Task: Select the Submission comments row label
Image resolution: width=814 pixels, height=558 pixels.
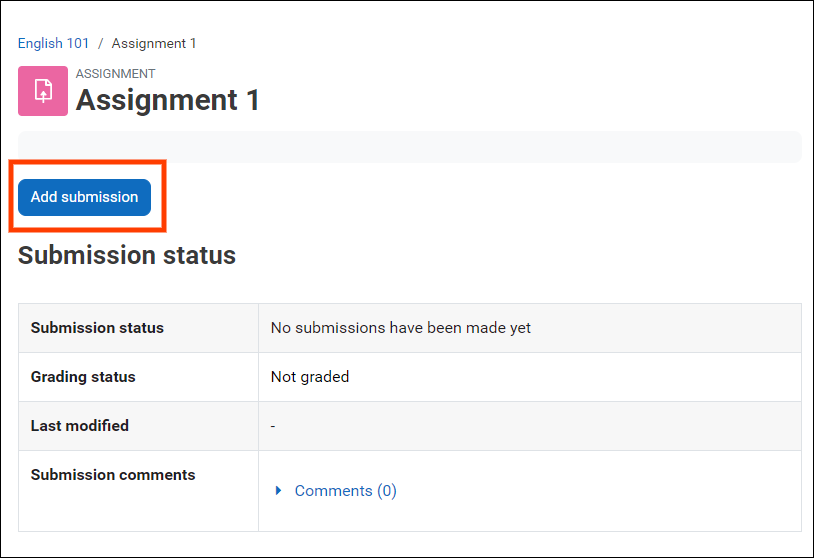Action: (113, 475)
